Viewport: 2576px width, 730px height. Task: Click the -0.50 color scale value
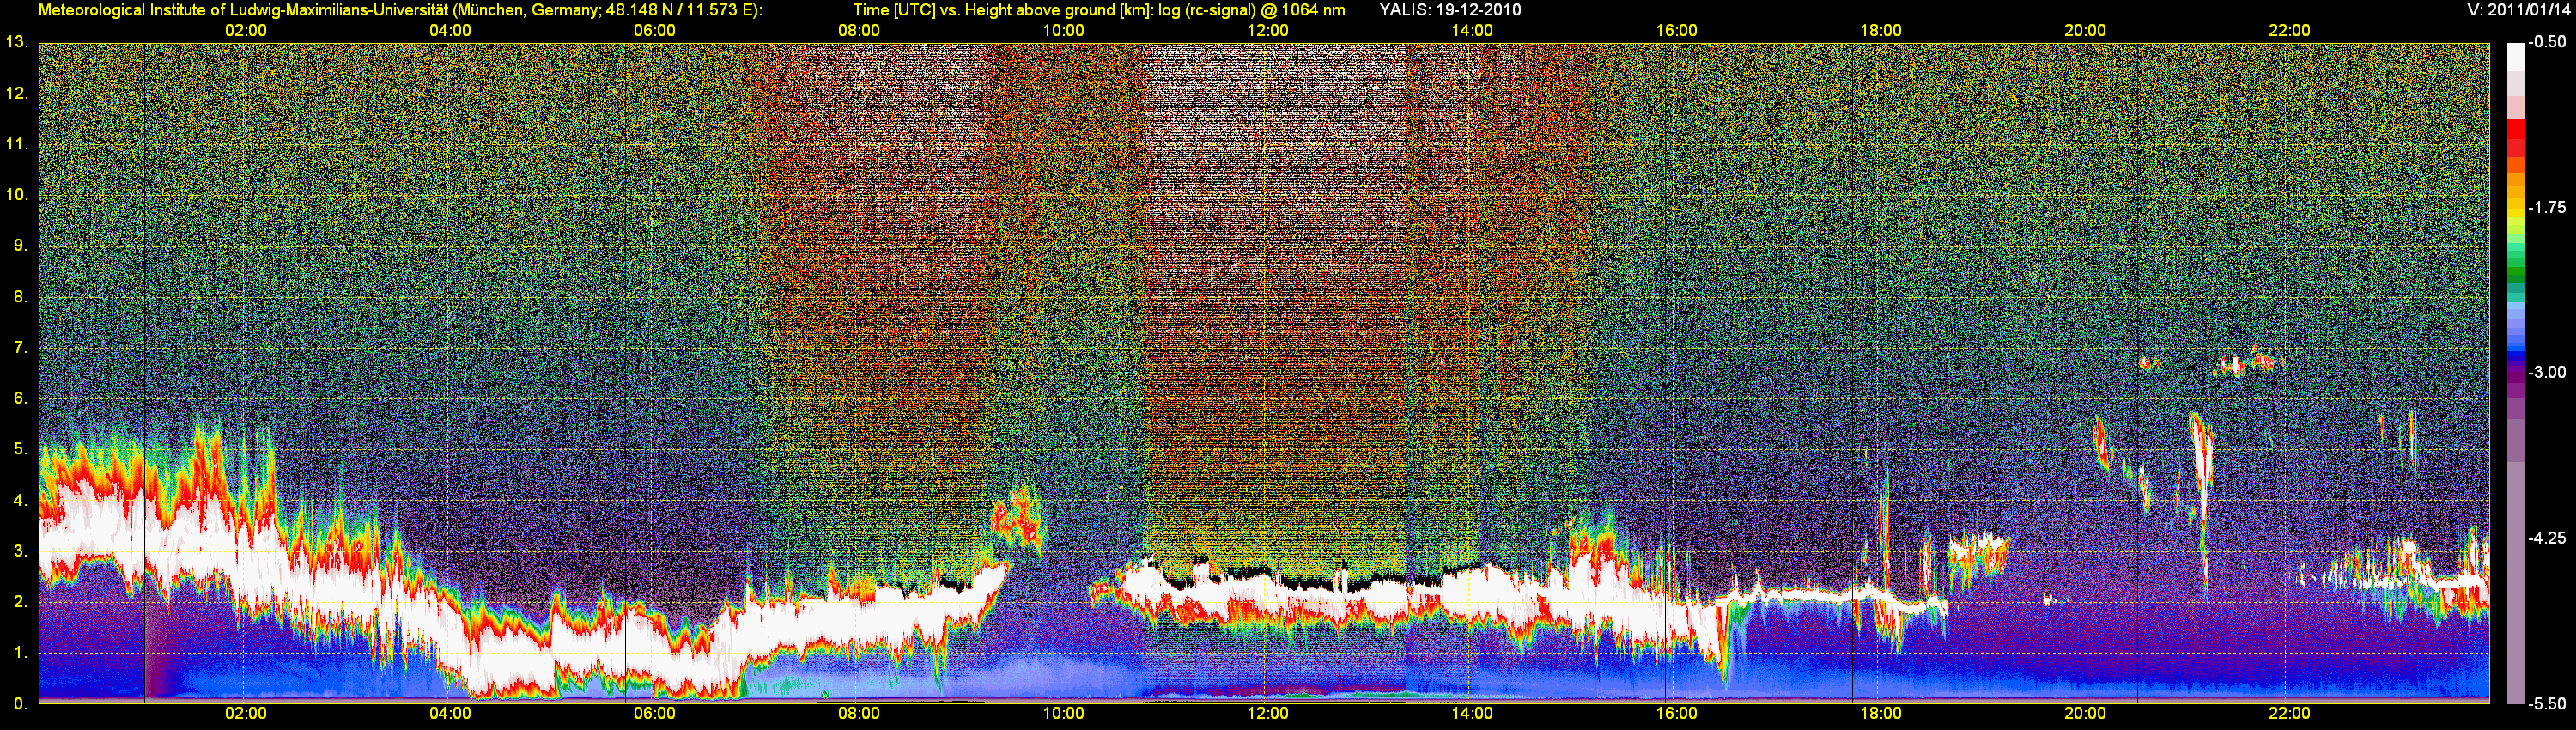[x=2548, y=43]
